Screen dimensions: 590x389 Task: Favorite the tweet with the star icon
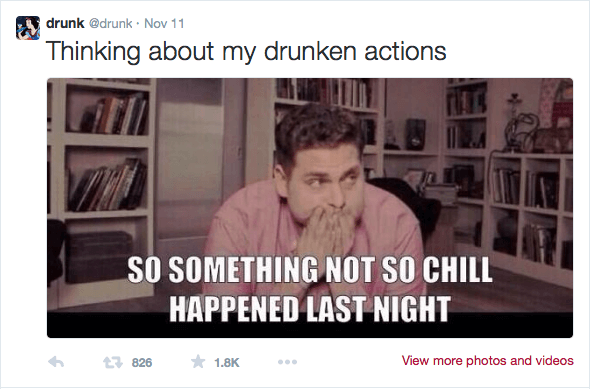(198, 362)
